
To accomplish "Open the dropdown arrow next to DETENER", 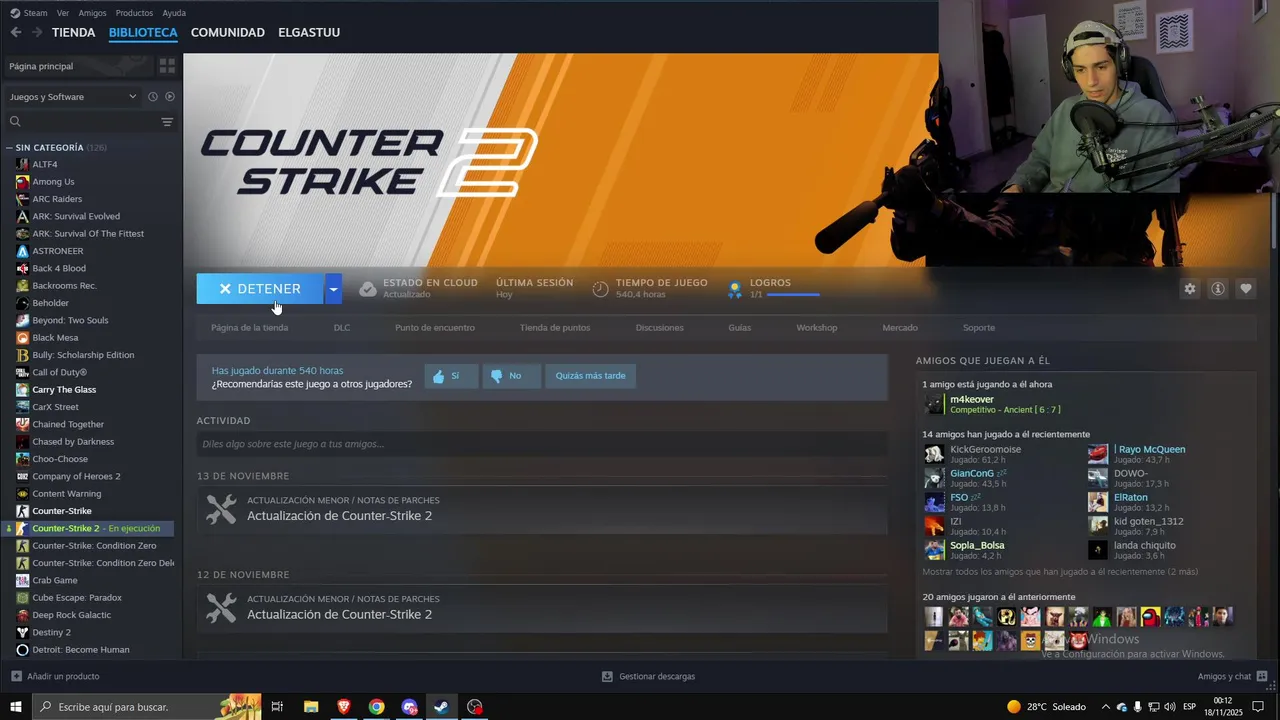I will point(333,289).
